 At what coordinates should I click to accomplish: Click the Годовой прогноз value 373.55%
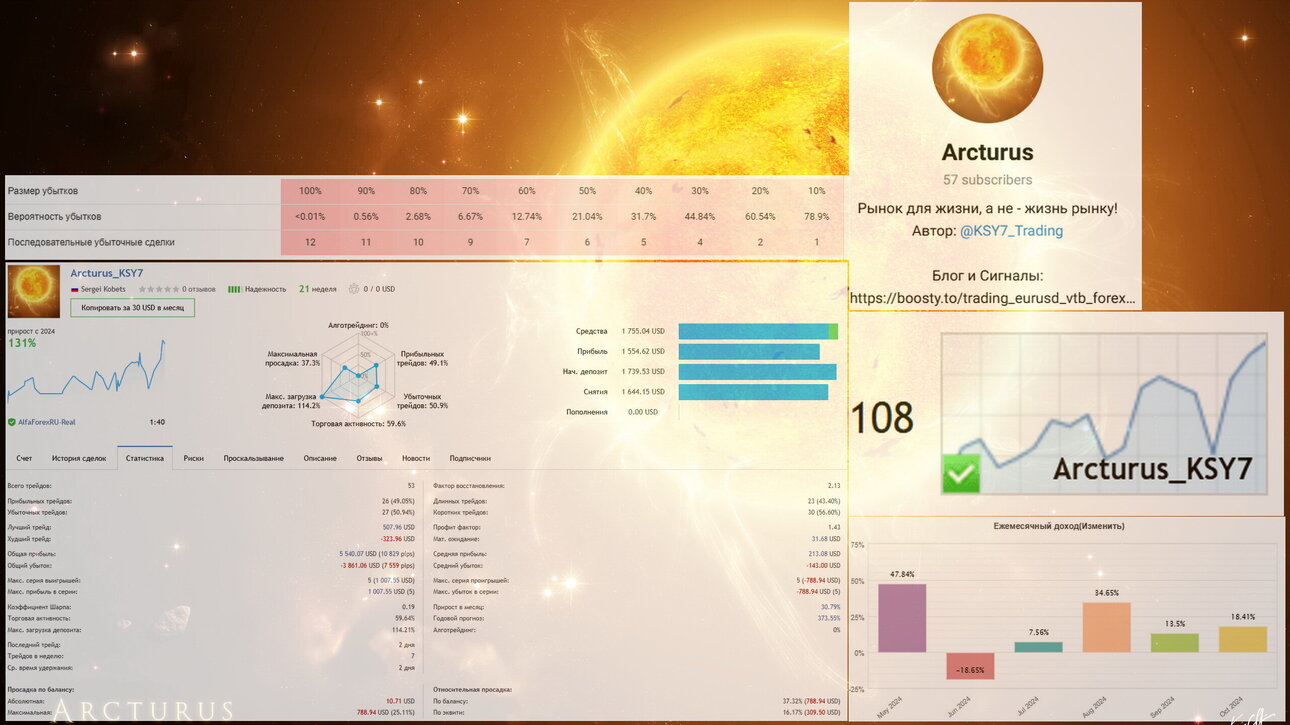(829, 618)
